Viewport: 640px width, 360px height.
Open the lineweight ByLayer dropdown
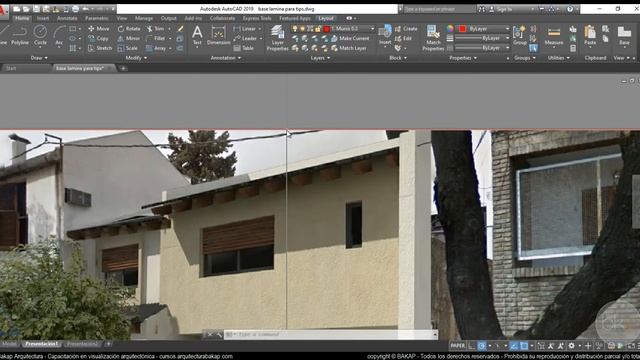(507, 38)
